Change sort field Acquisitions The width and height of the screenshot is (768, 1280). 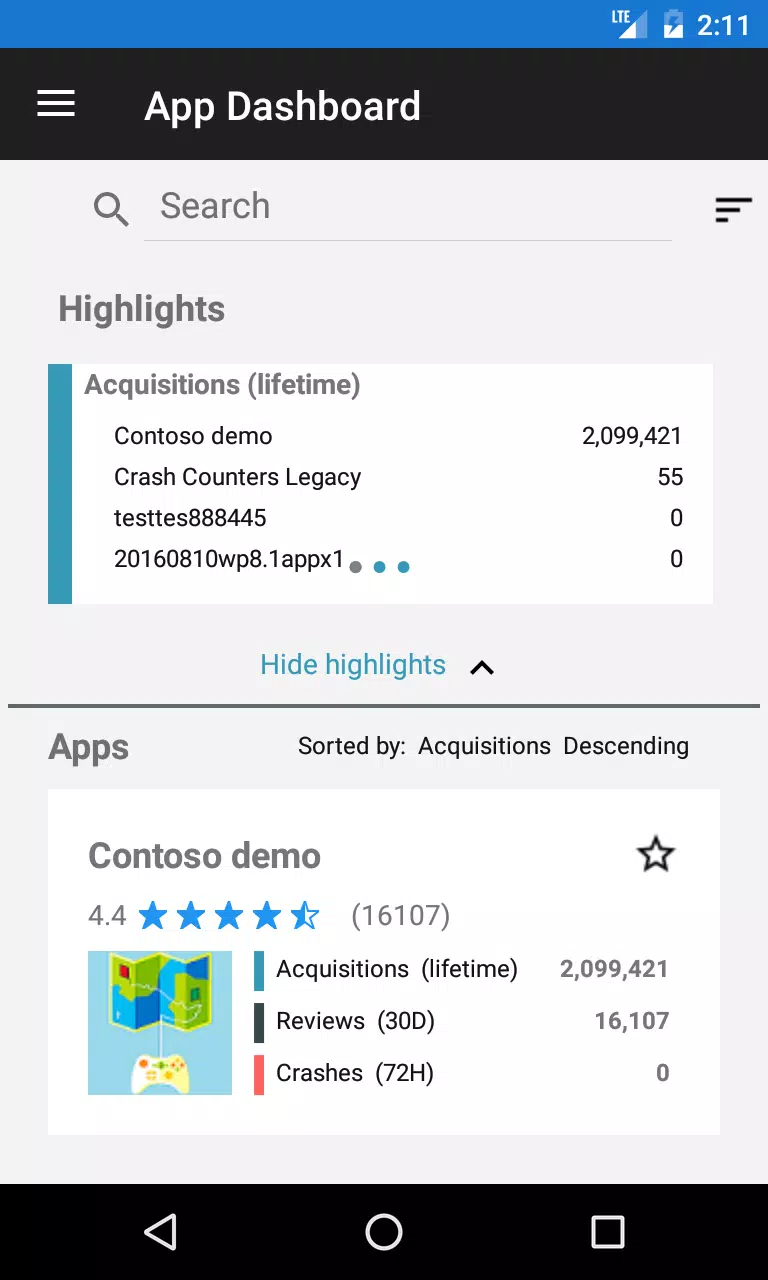click(484, 746)
